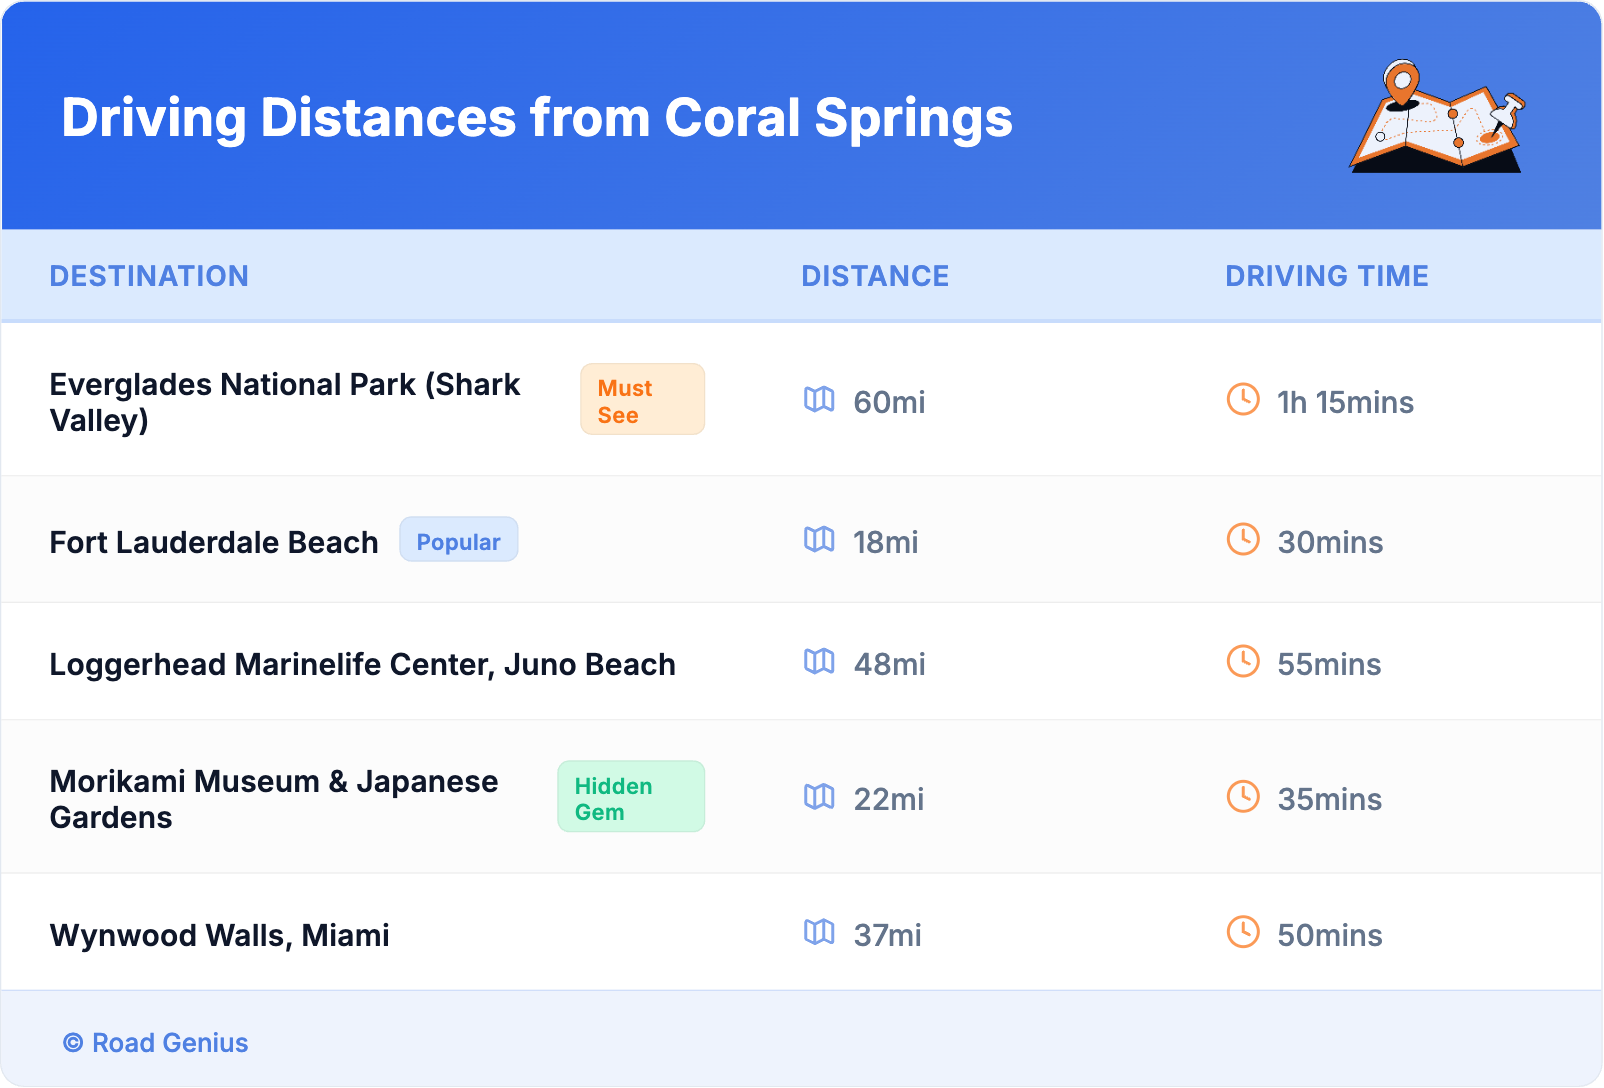Click the Distance column header

[875, 276]
